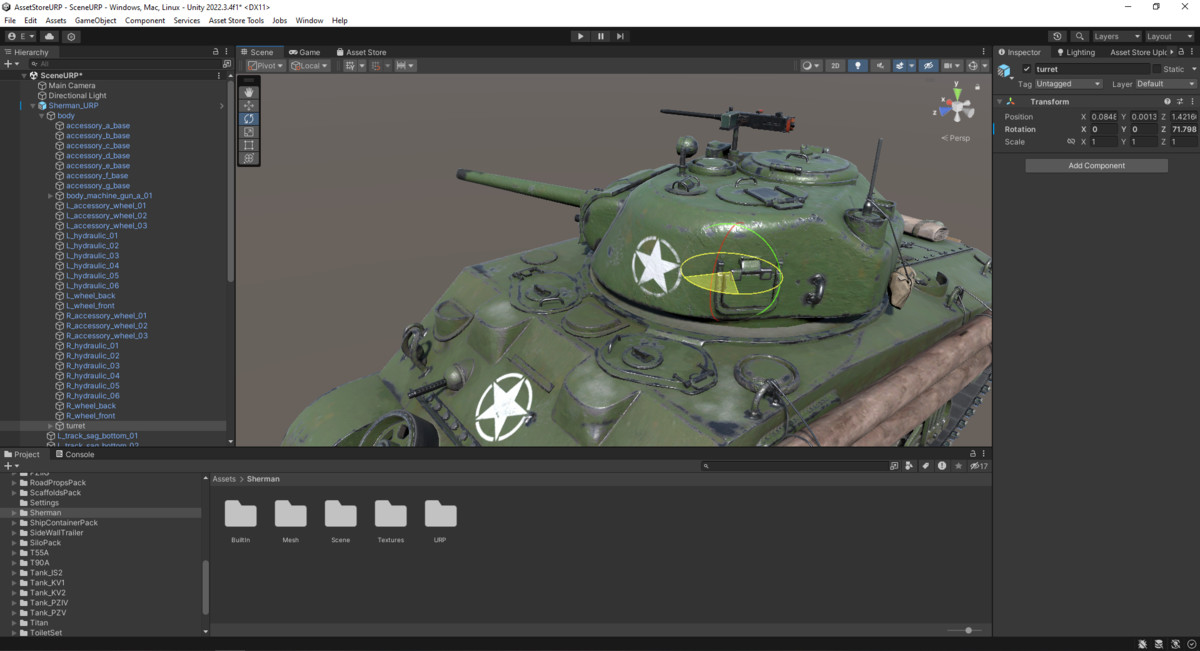The width and height of the screenshot is (1200, 651).
Task: Open the Tag dropdown showing Untagged
Action: pos(1069,84)
